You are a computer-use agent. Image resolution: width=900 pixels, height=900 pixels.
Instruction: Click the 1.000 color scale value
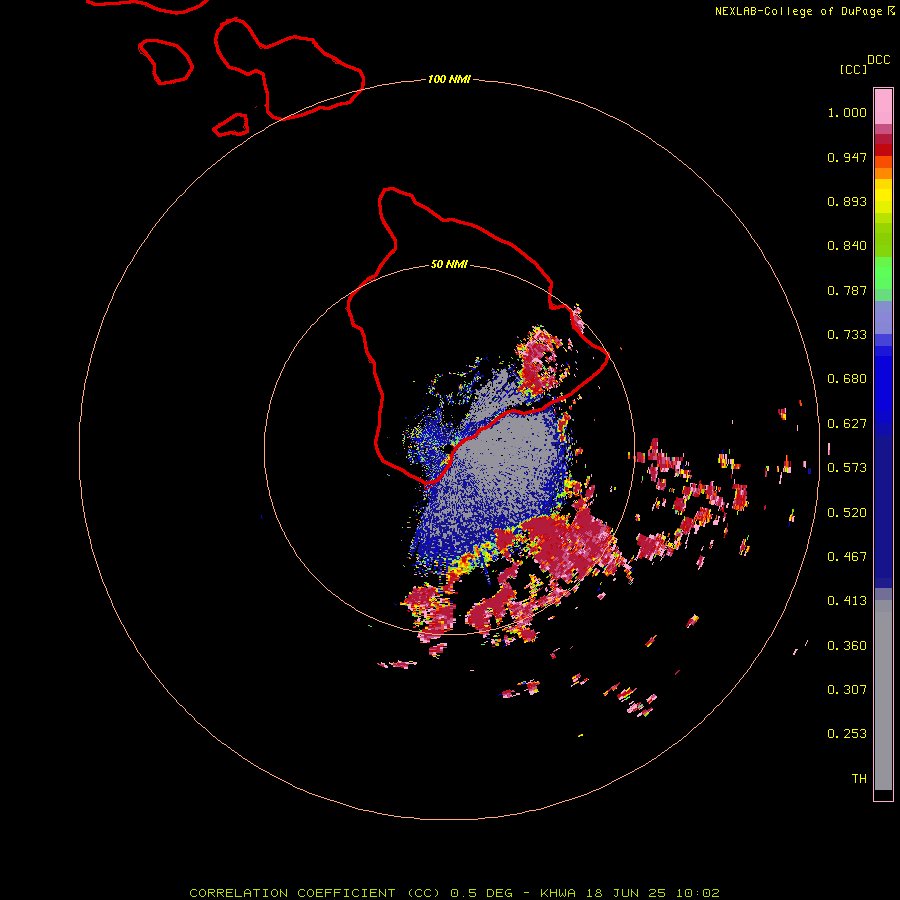pos(847,112)
